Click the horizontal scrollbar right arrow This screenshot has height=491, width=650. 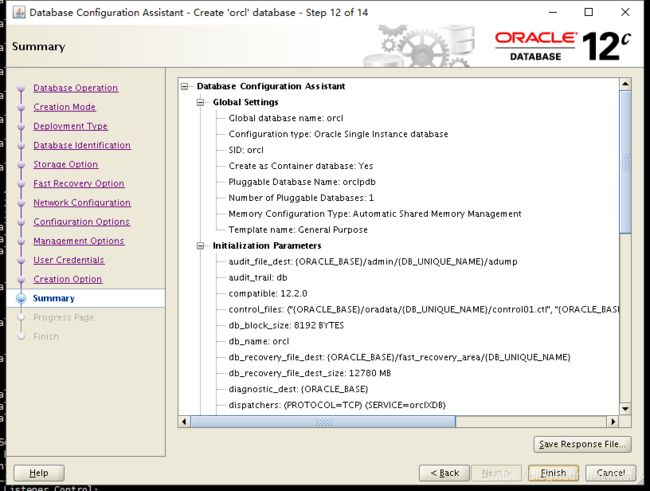tap(613, 422)
